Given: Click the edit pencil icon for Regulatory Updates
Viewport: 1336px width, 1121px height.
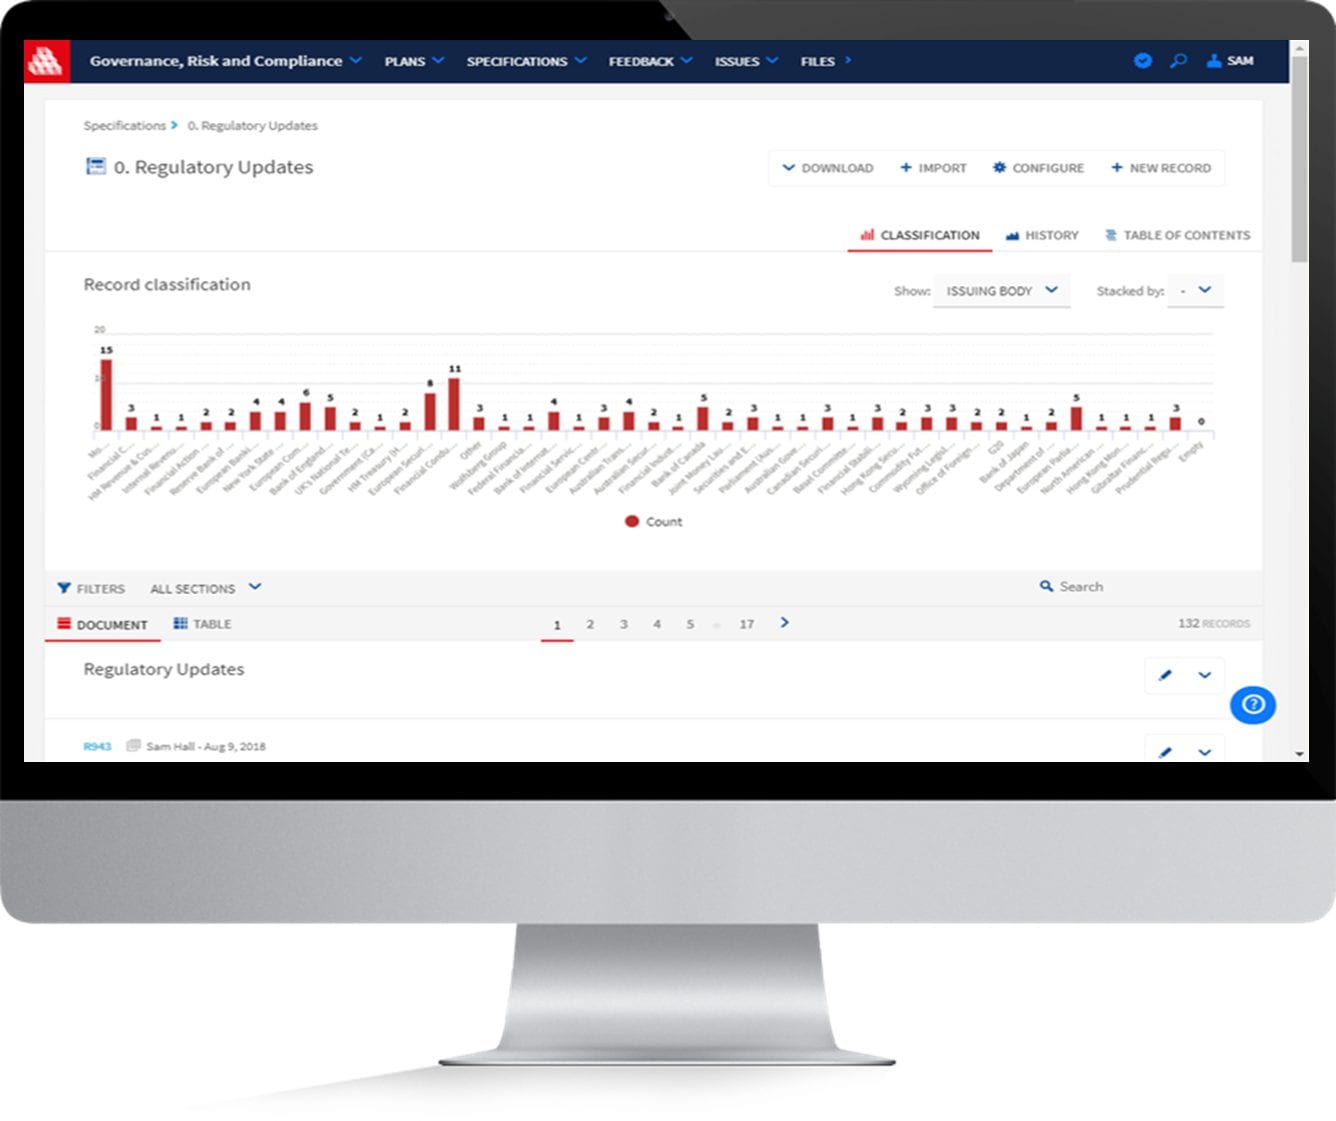Looking at the screenshot, I should coord(1164,675).
